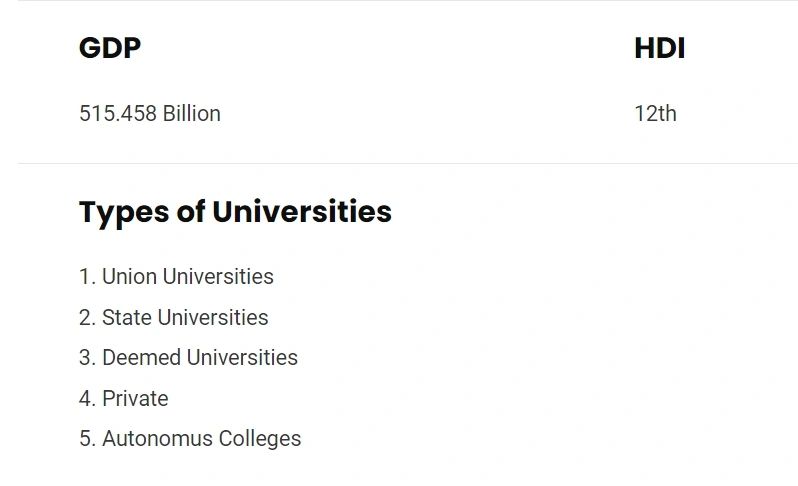Viewport: 798px width, 486px height.
Task: Click the word "Billion" in the GDP value
Action: pos(192,114)
